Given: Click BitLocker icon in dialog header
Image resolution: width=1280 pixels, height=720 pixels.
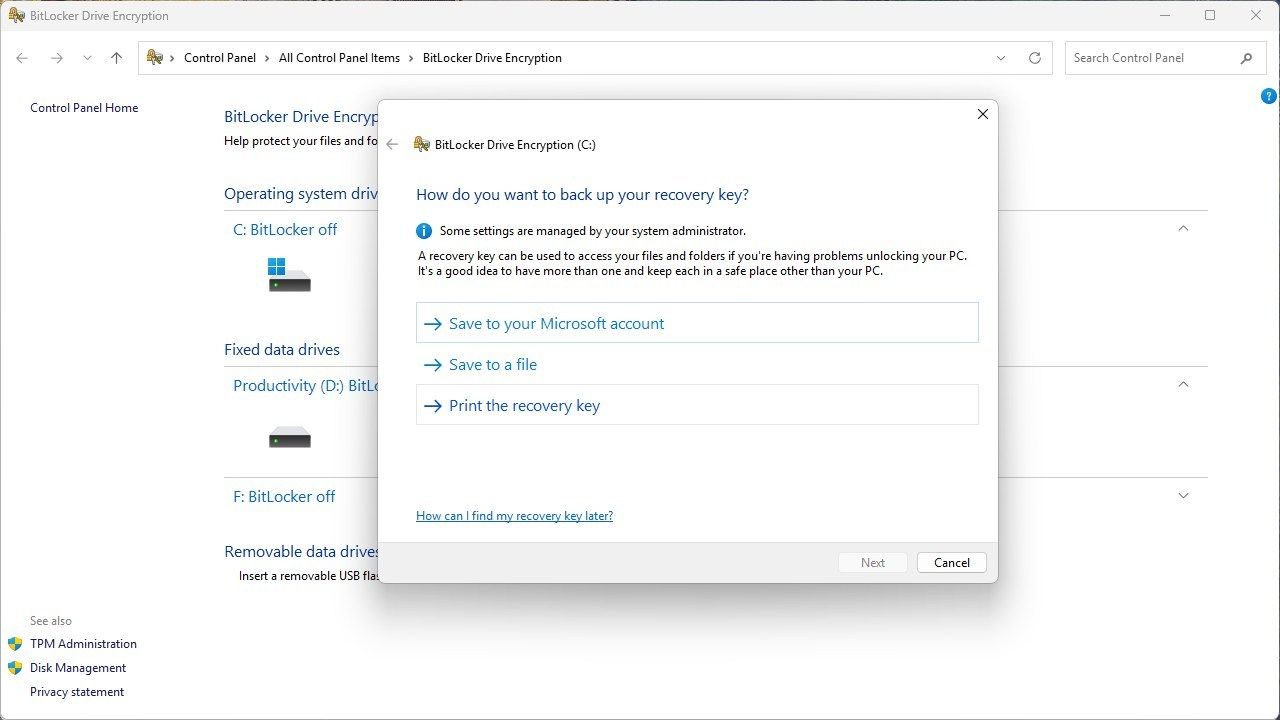Looking at the screenshot, I should pyautogui.click(x=422, y=144).
